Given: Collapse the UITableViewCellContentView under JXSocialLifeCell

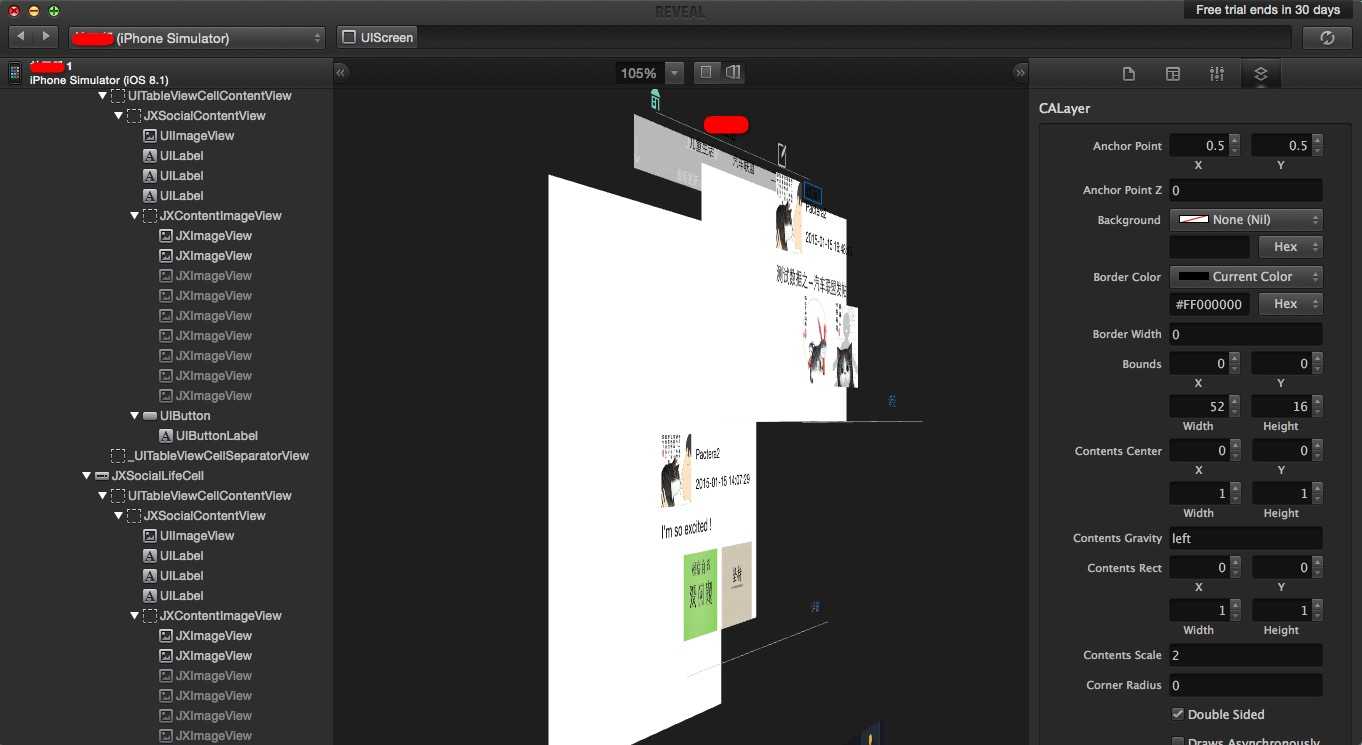Looking at the screenshot, I should [x=103, y=496].
